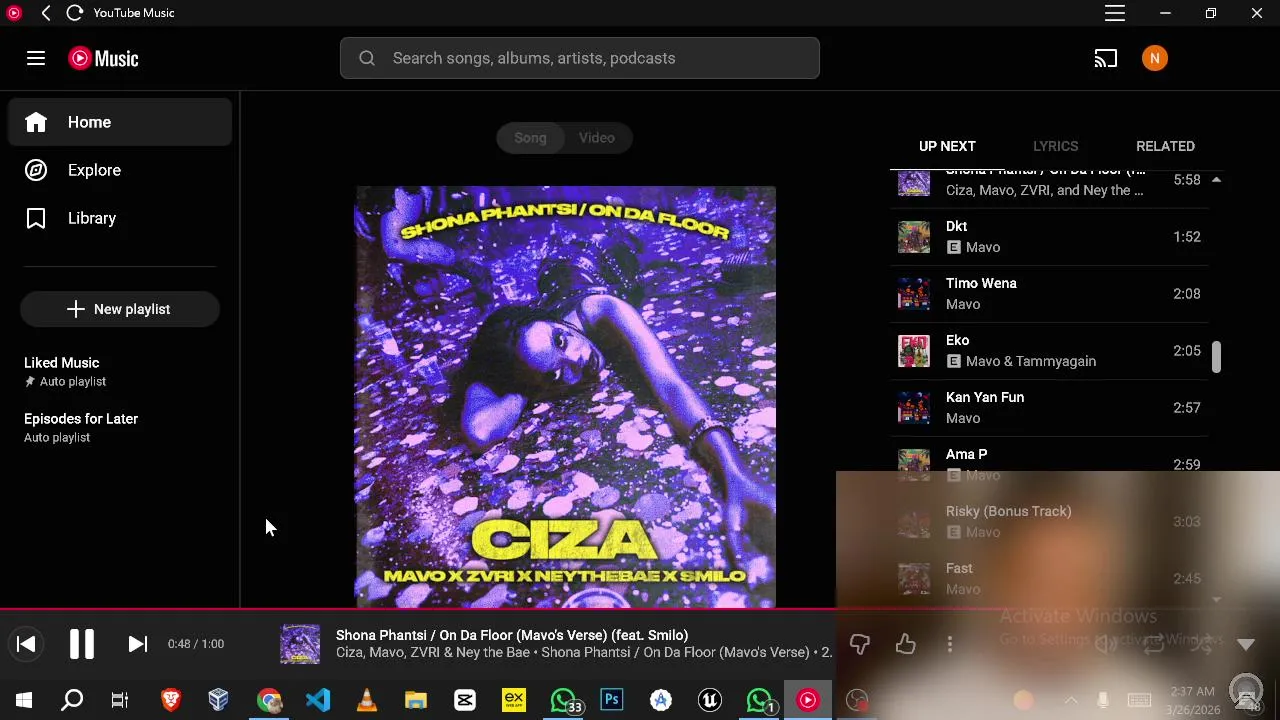
Task: Open Task View on taskbar
Action: click(x=120, y=701)
